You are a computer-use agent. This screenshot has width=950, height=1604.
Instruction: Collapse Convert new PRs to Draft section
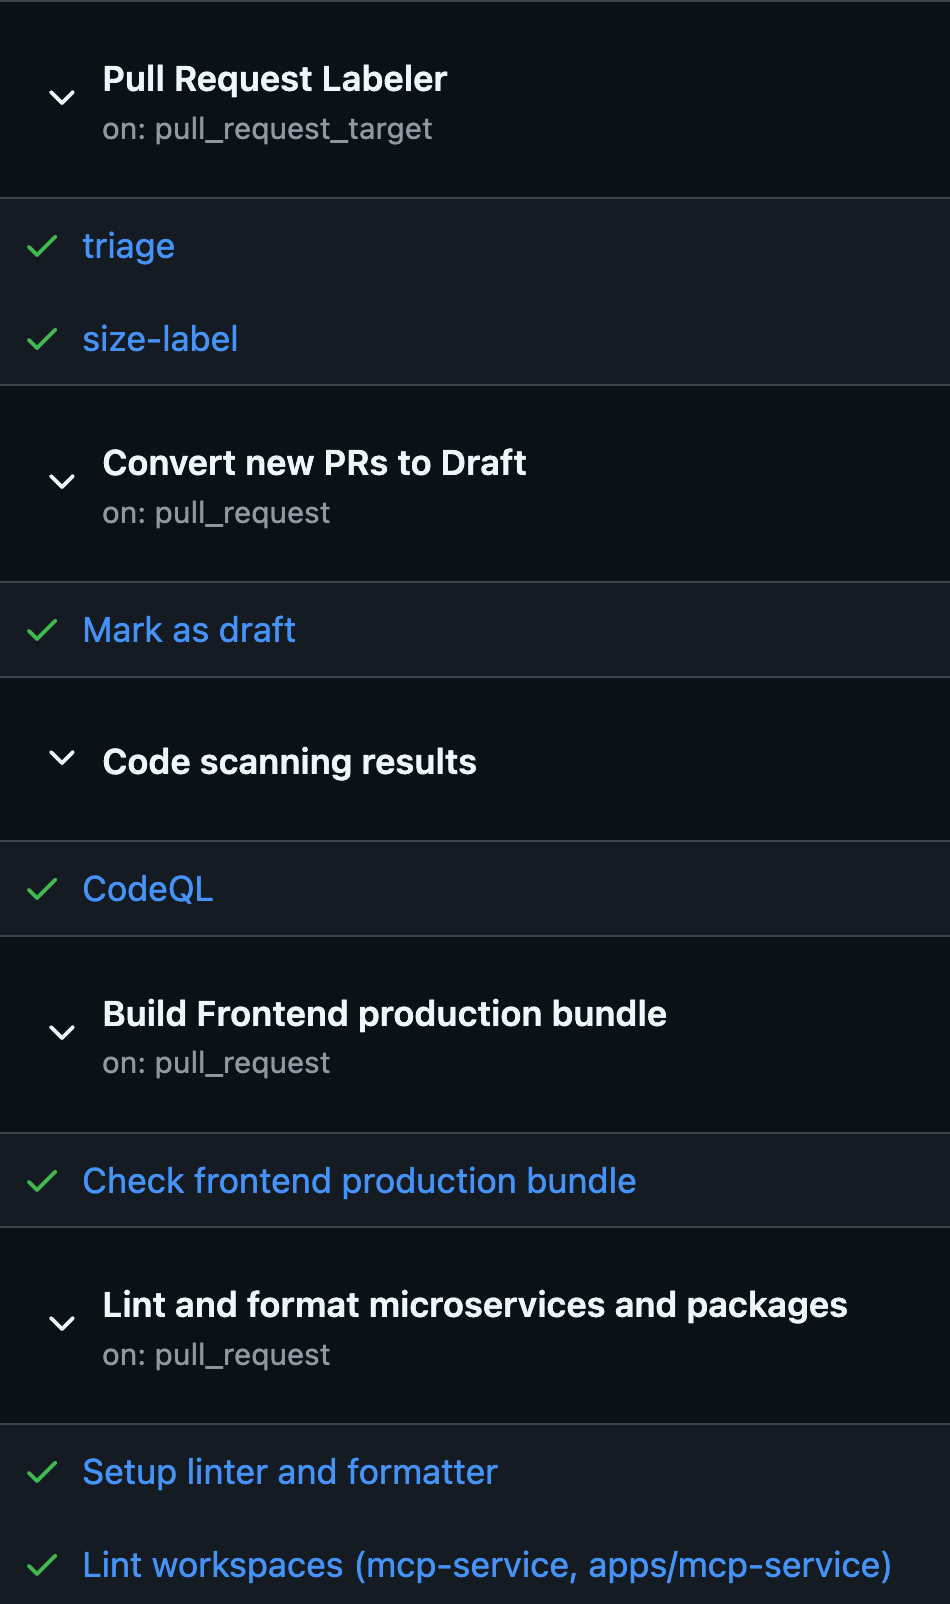(x=62, y=482)
